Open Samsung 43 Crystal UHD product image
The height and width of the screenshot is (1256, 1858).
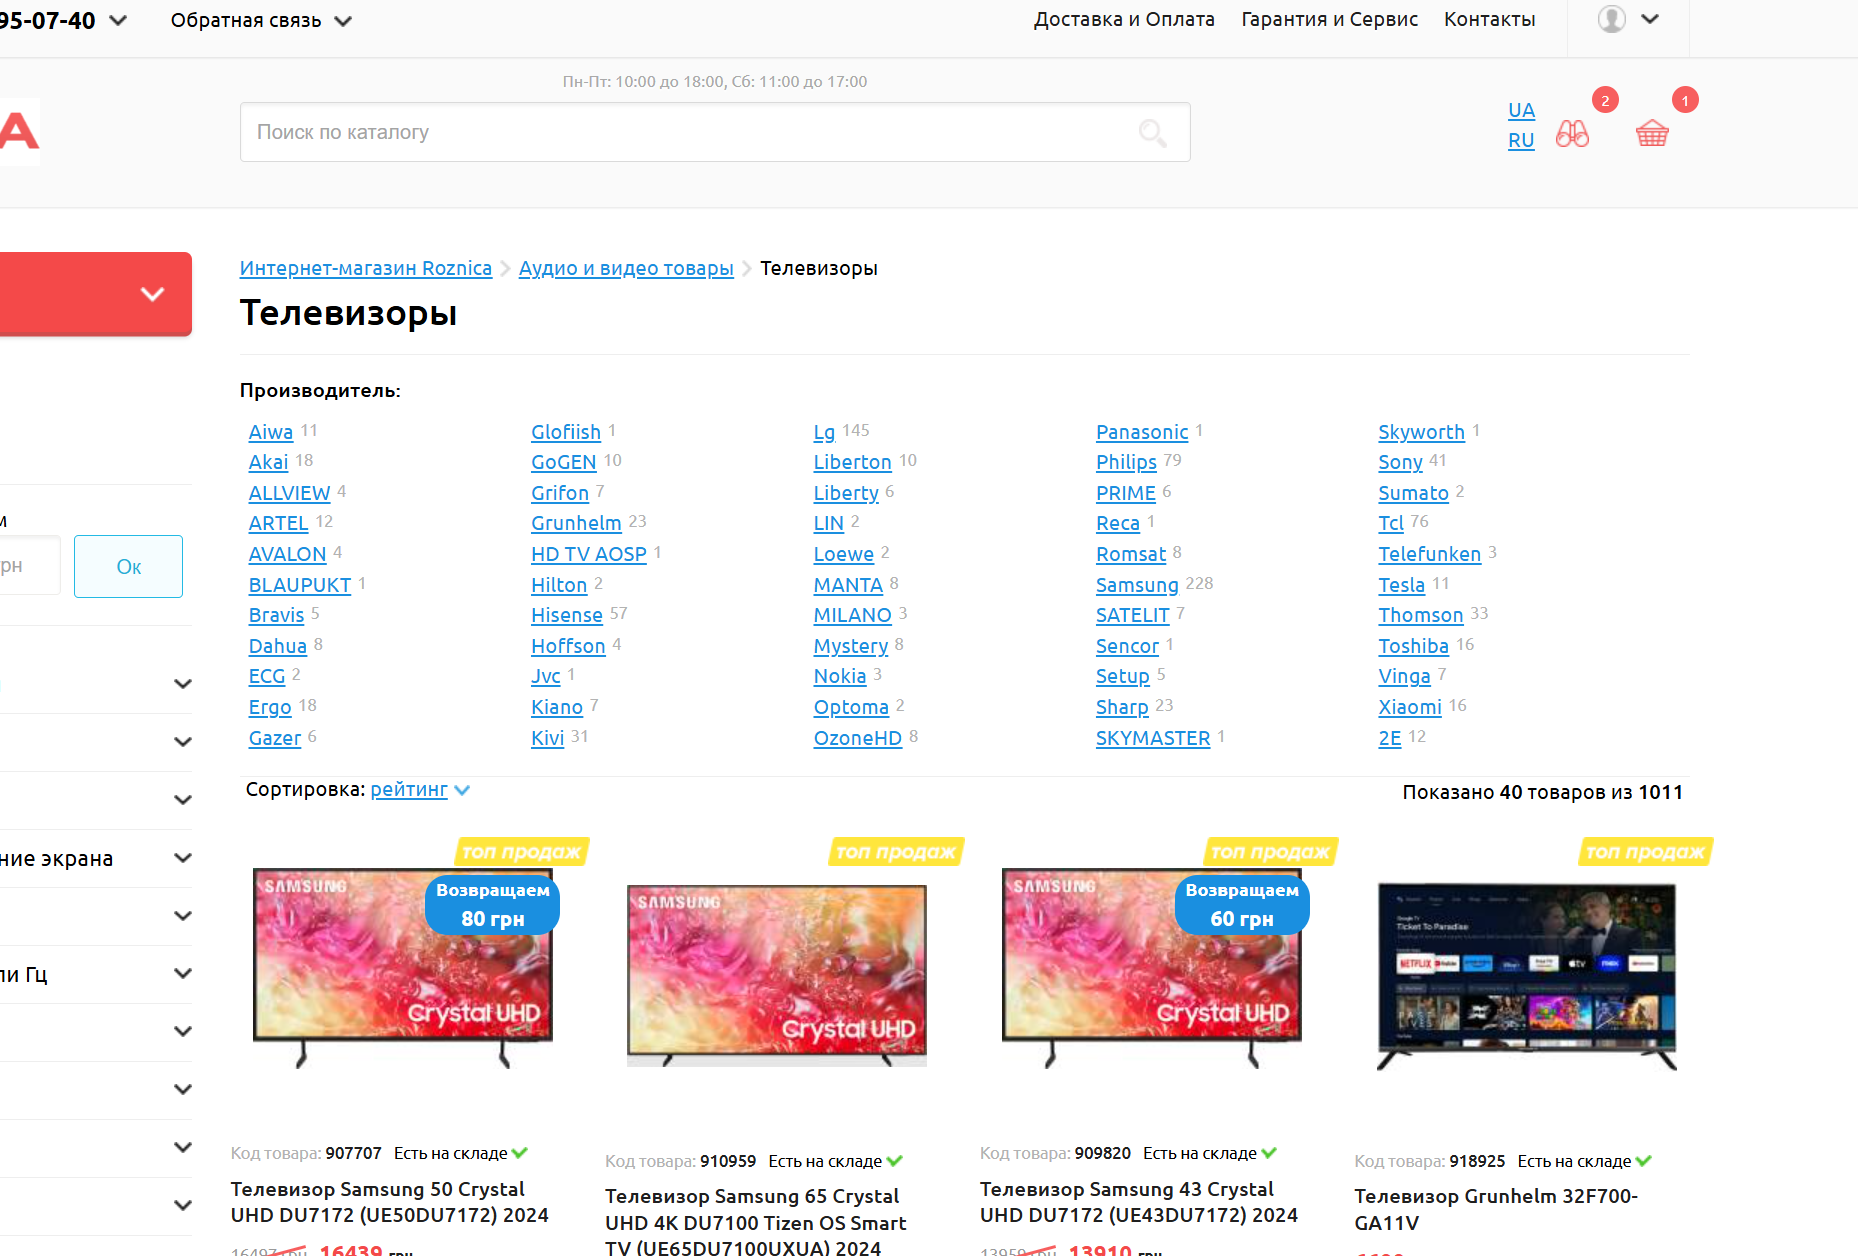pyautogui.click(x=1152, y=968)
